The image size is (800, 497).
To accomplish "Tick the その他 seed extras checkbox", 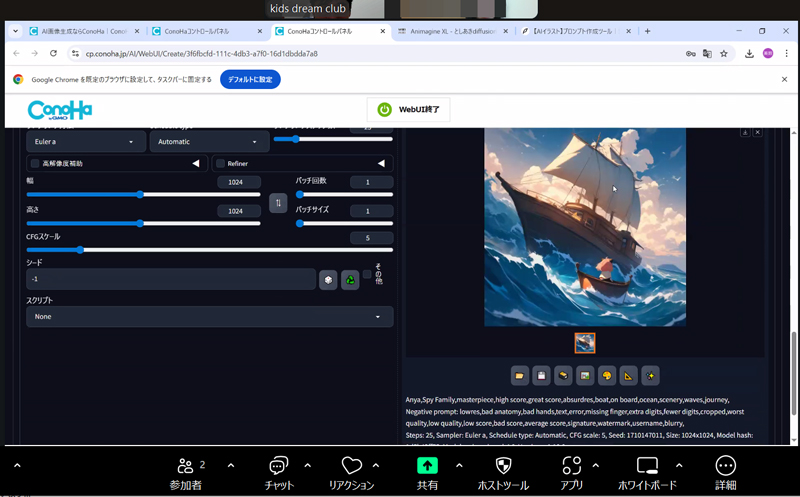I will pos(367,274).
